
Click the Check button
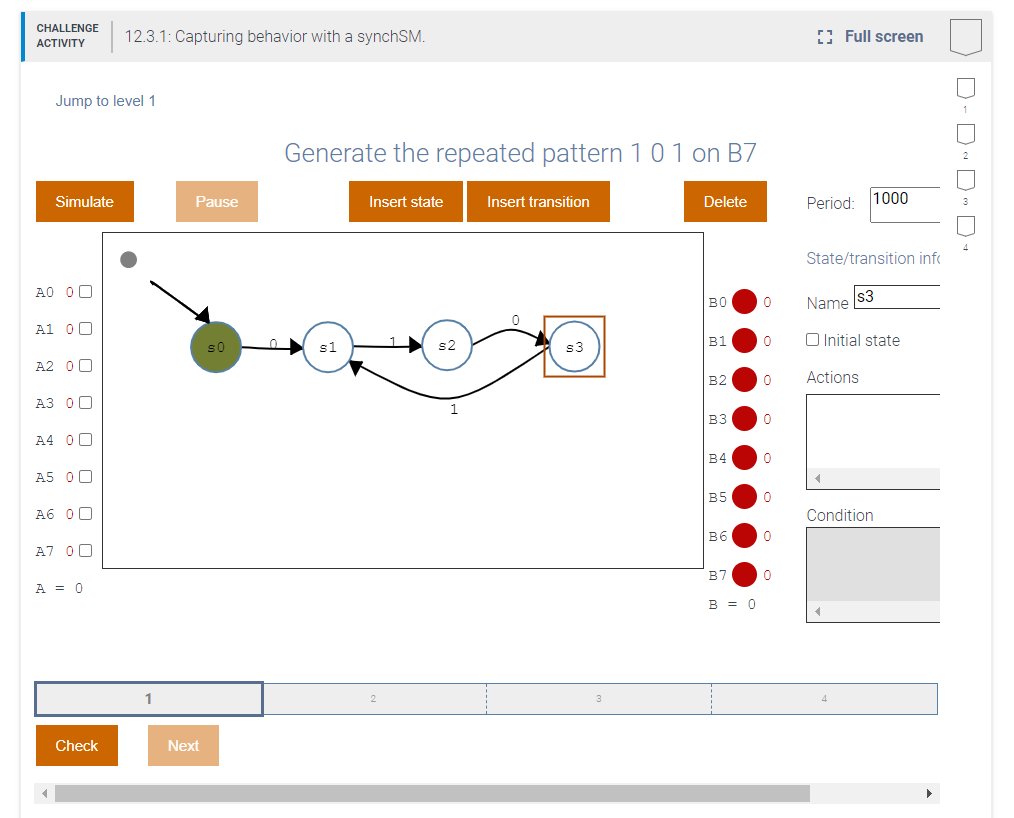77,746
